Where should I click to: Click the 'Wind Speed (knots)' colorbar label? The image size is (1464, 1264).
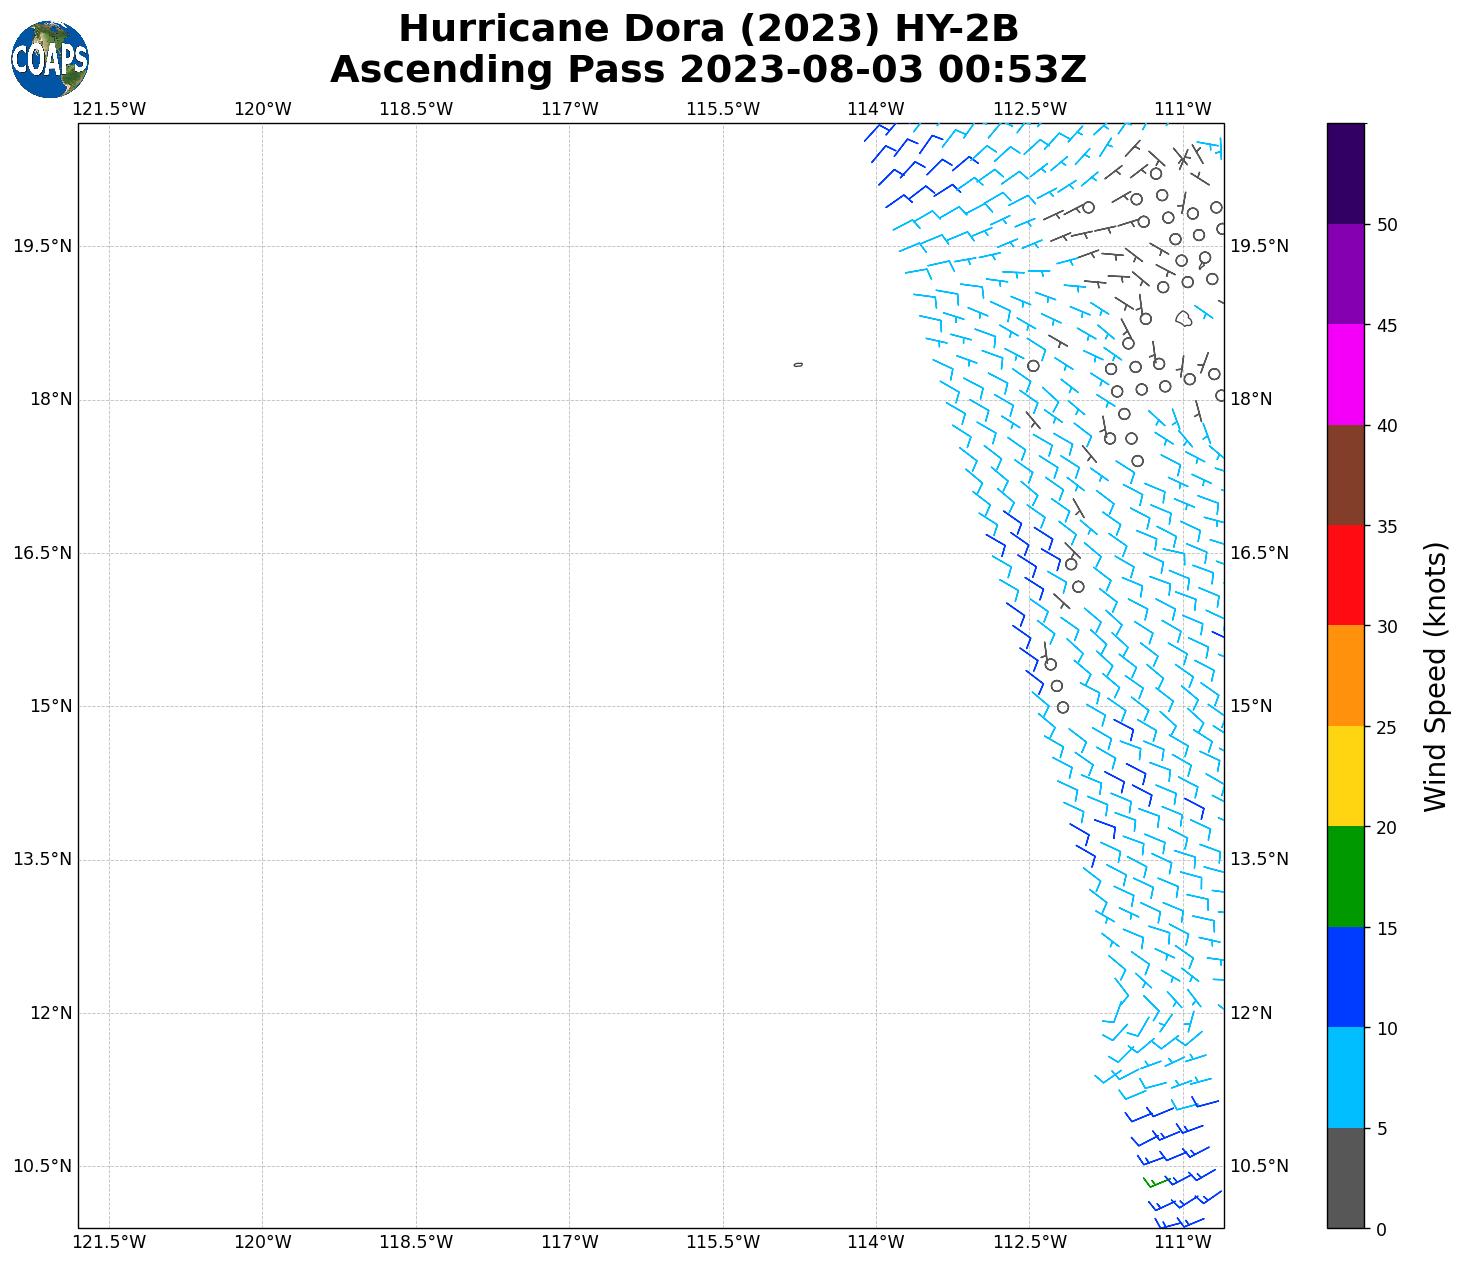[1435, 676]
